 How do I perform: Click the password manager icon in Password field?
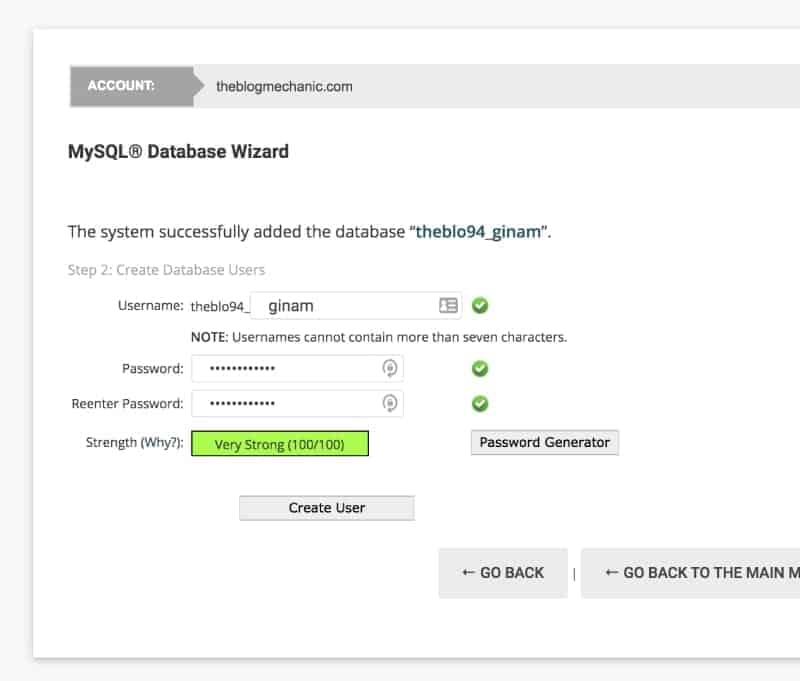(390, 368)
